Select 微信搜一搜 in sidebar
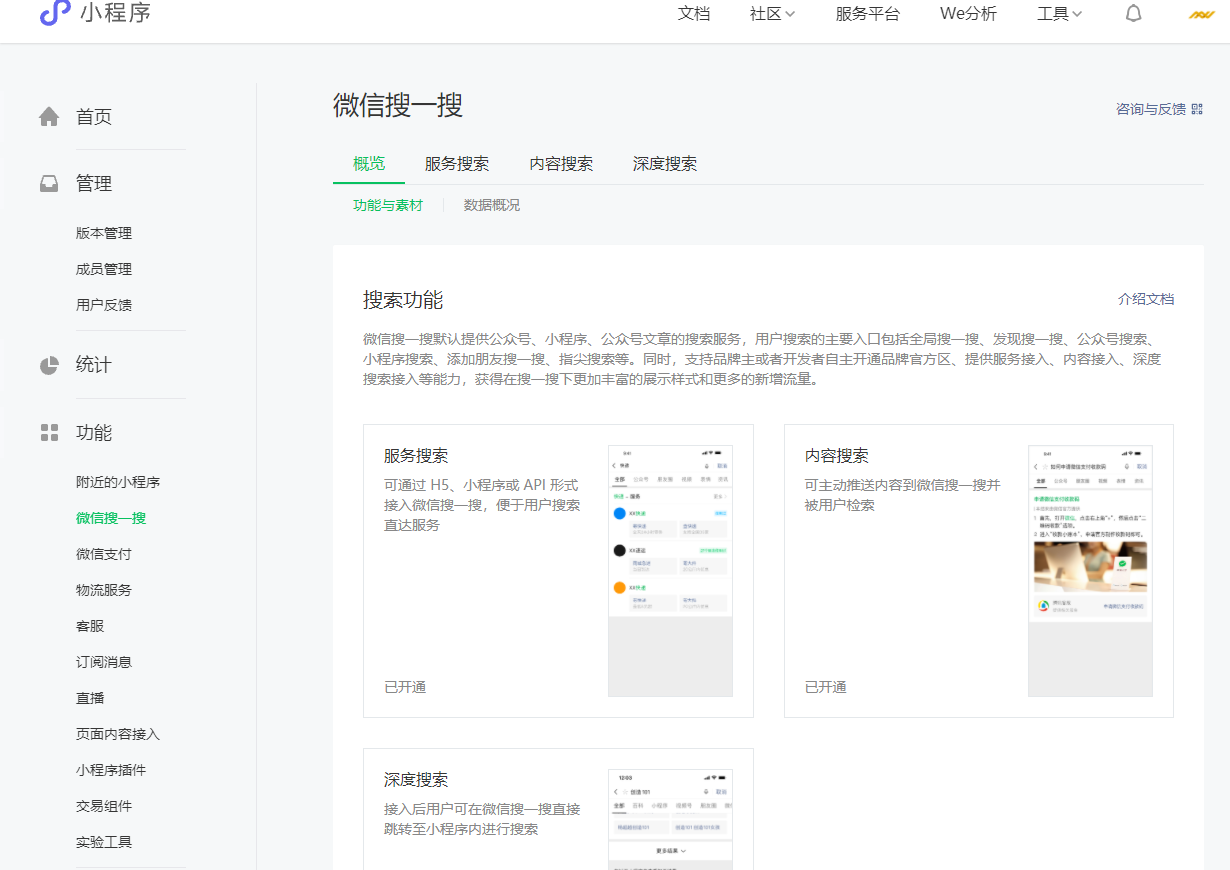The image size is (1230, 870). pos(111,518)
